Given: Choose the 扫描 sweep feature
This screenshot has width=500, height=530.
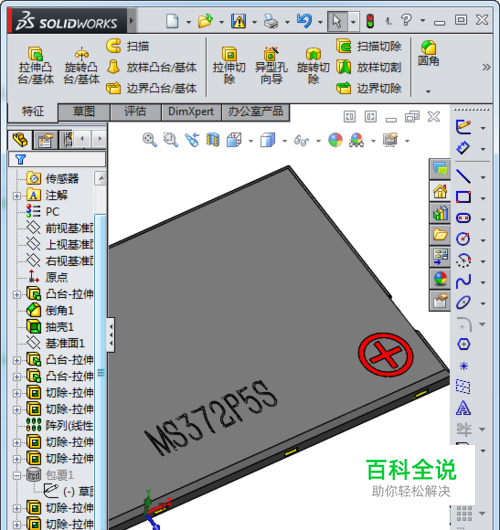Looking at the screenshot, I should point(127,46).
